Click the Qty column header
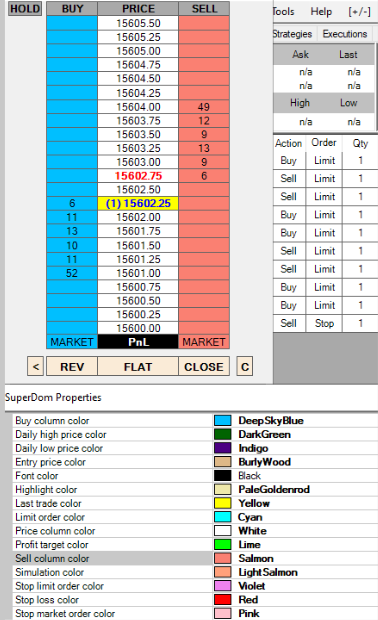Image resolution: width=378 pixels, height=620 pixels. (360, 143)
